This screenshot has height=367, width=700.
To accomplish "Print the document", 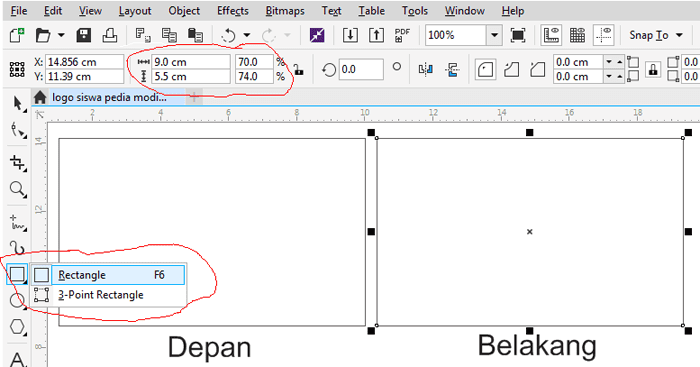I will (x=110, y=35).
